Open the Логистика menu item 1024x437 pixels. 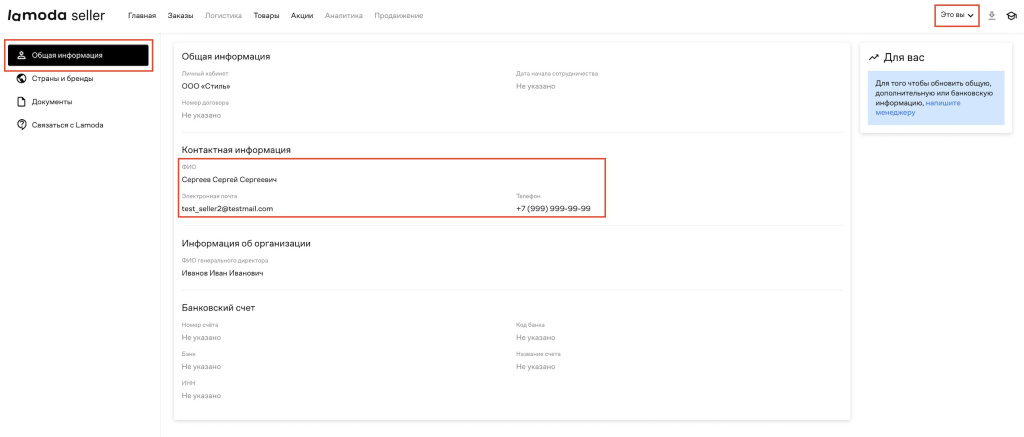(222, 16)
